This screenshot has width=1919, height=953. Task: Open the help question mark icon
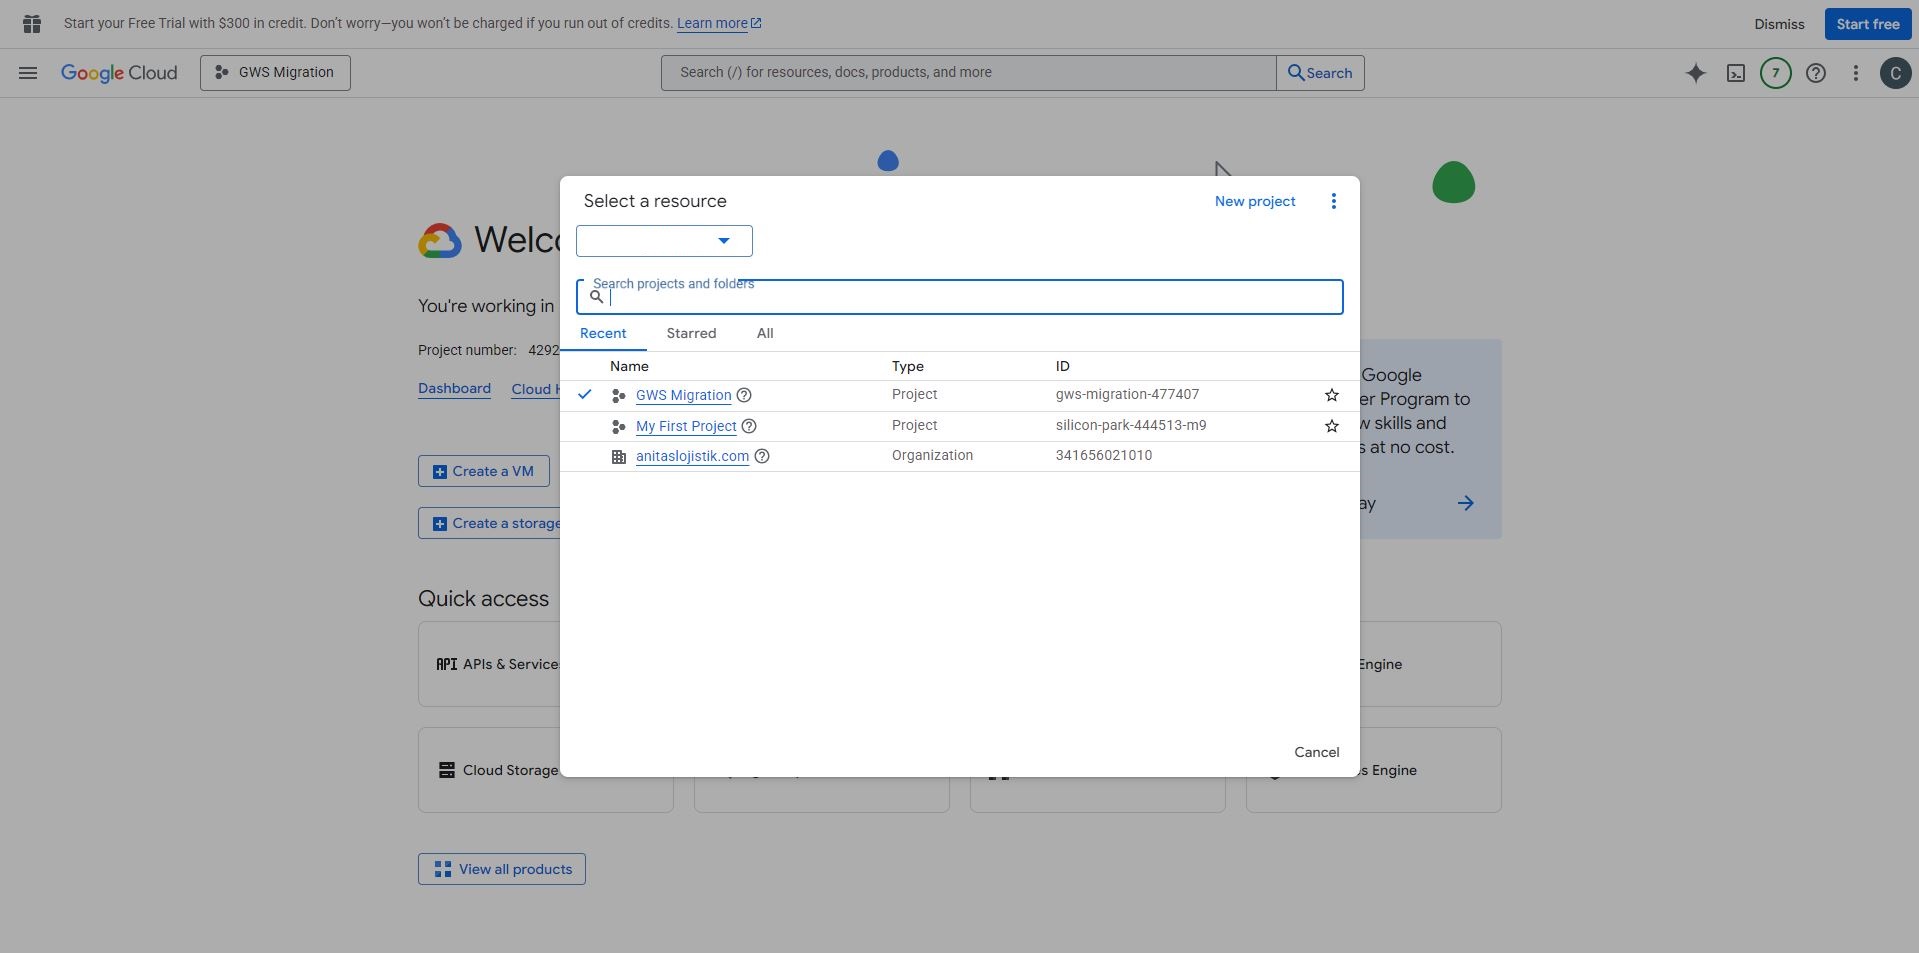[1815, 73]
